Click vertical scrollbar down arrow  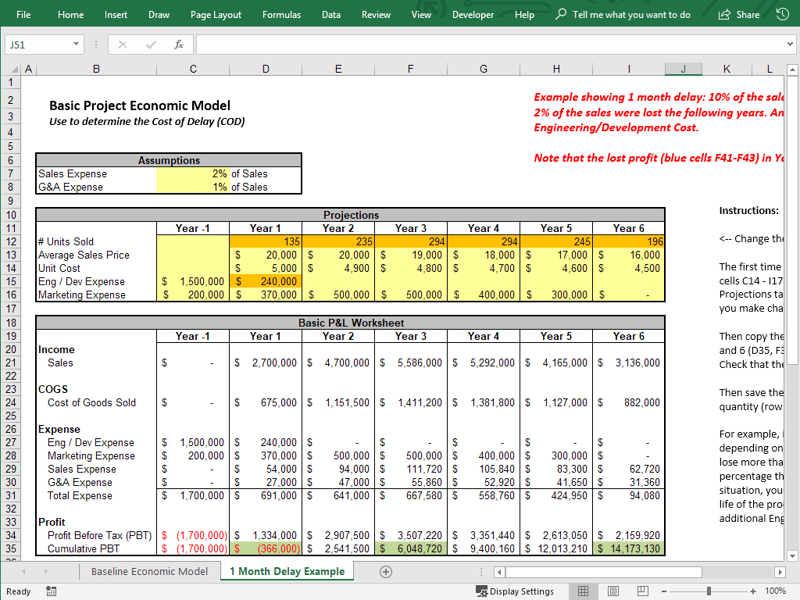pos(792,556)
